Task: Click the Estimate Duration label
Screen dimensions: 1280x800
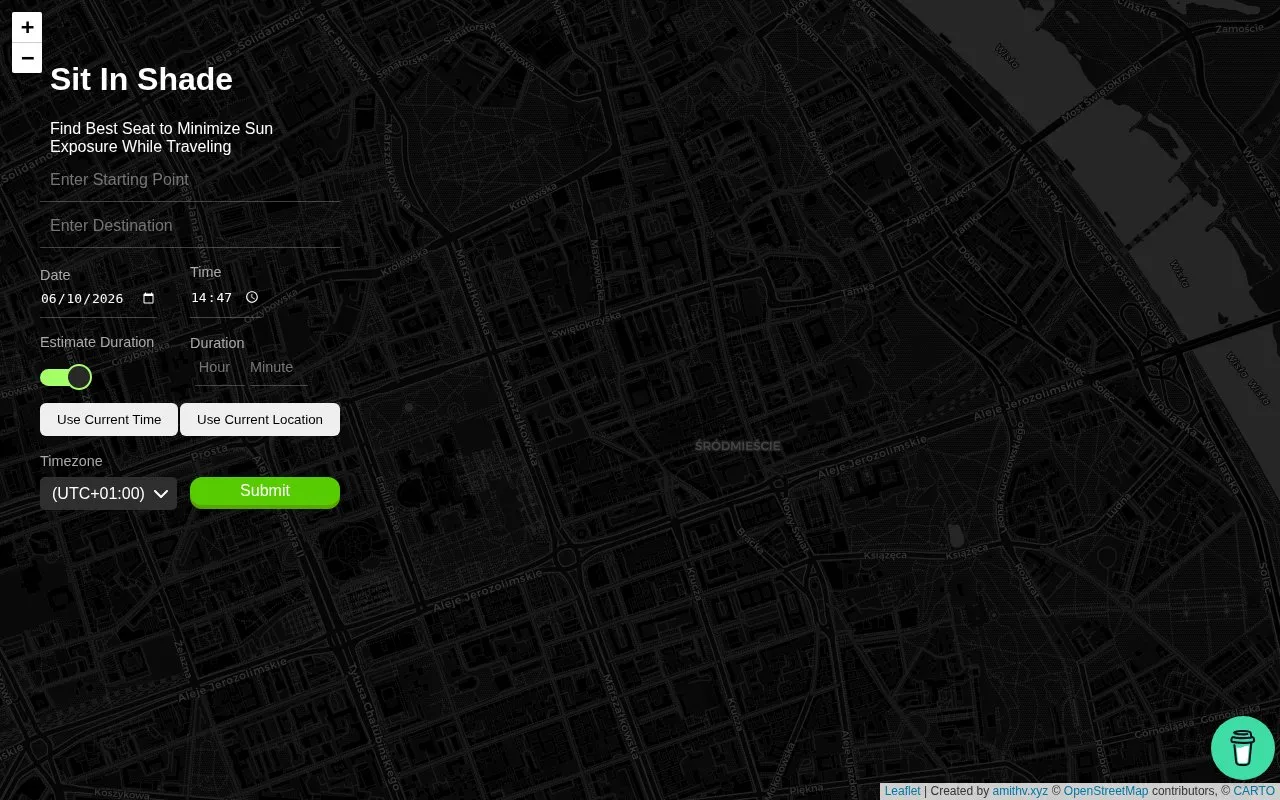Action: pyautogui.click(x=97, y=342)
